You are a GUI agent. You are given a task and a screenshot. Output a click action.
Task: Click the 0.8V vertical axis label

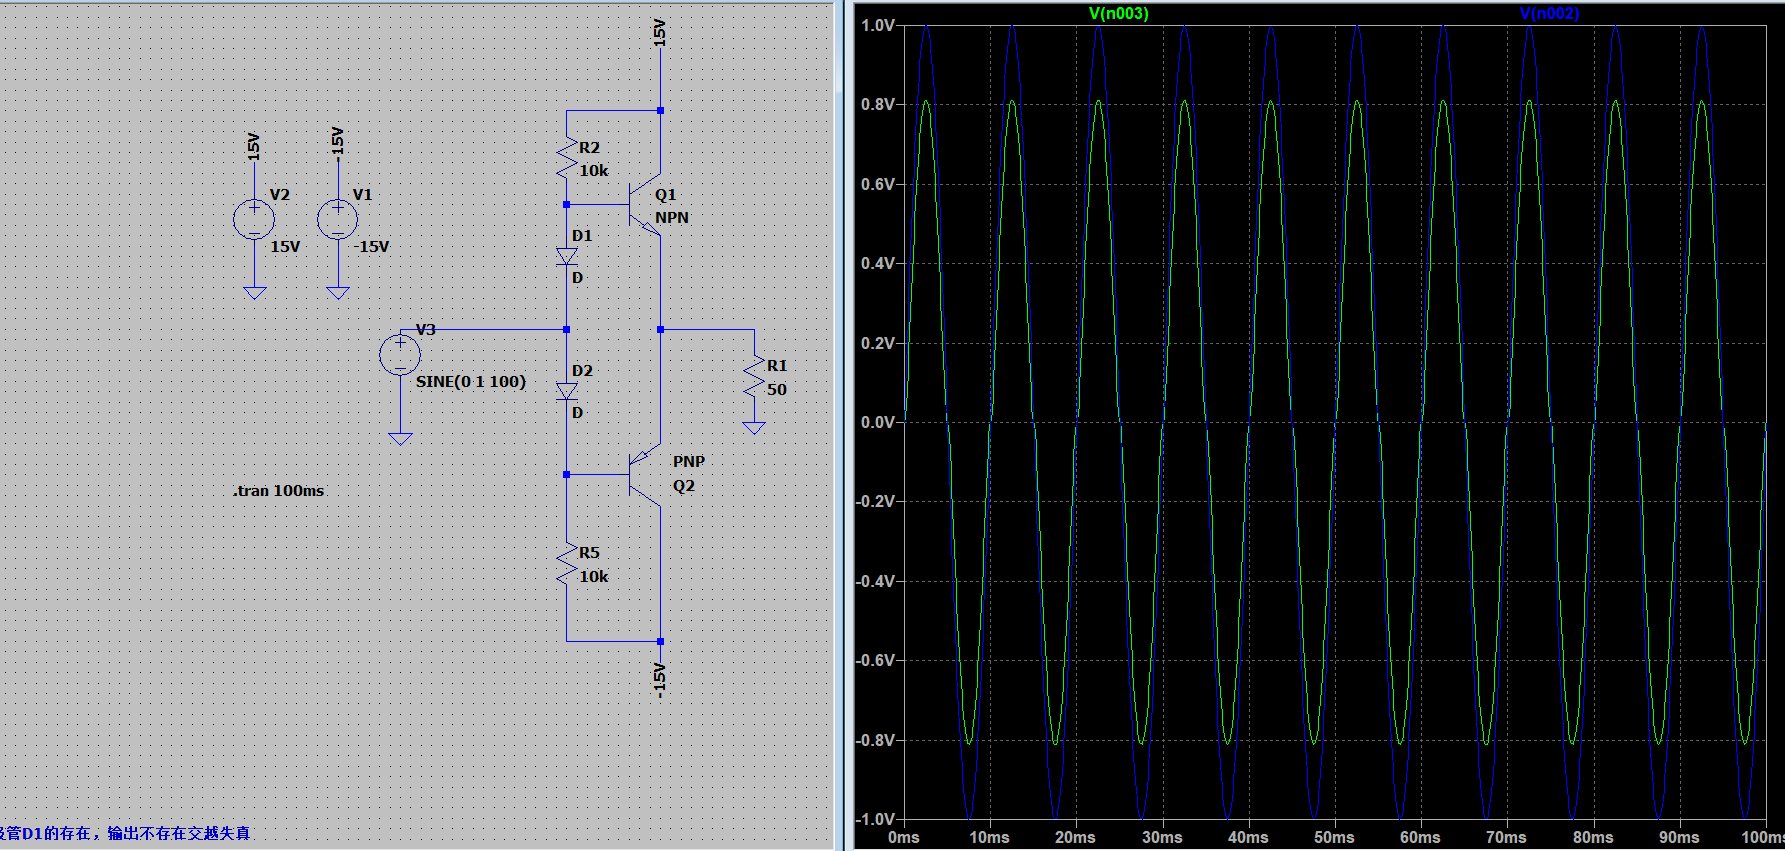pos(878,104)
